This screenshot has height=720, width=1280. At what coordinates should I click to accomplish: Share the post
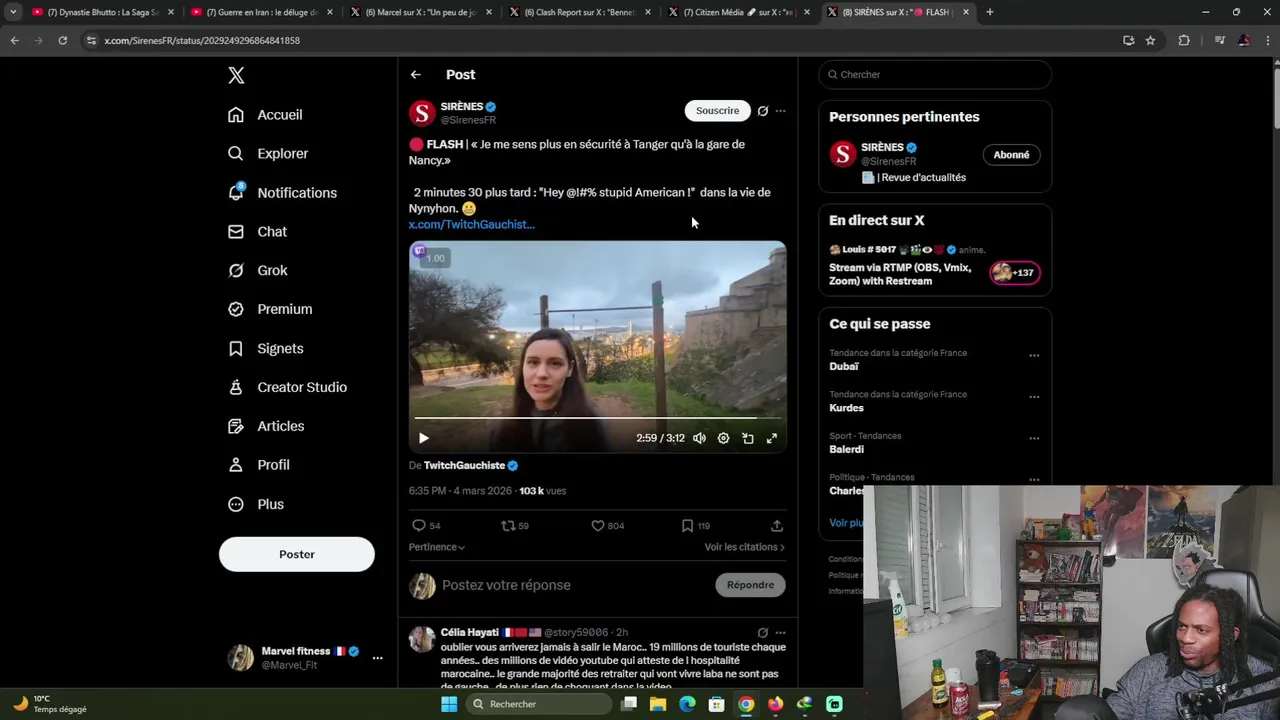pyautogui.click(x=777, y=526)
